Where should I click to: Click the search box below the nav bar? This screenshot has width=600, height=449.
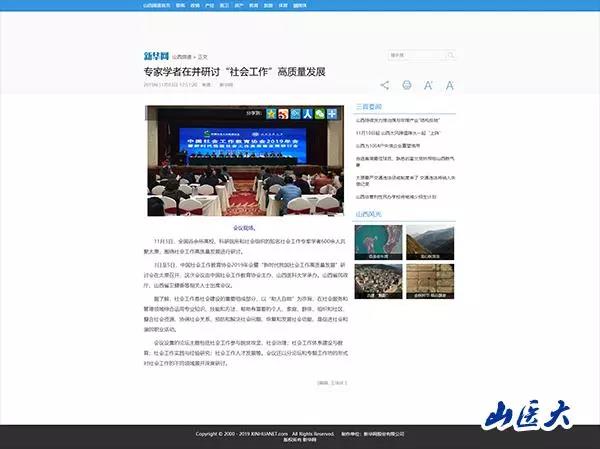410,55
